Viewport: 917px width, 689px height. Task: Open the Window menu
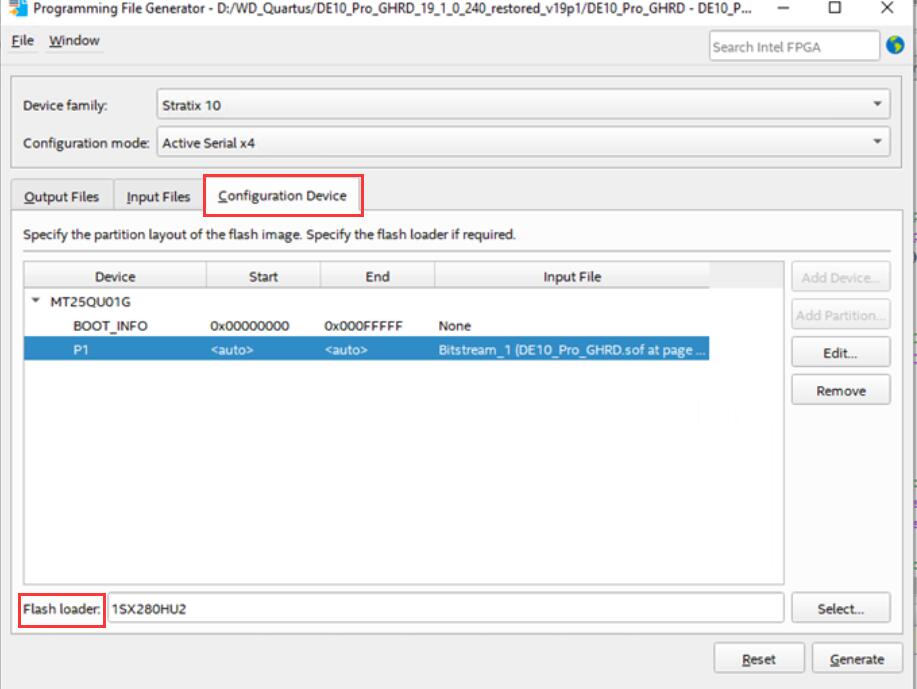point(74,40)
